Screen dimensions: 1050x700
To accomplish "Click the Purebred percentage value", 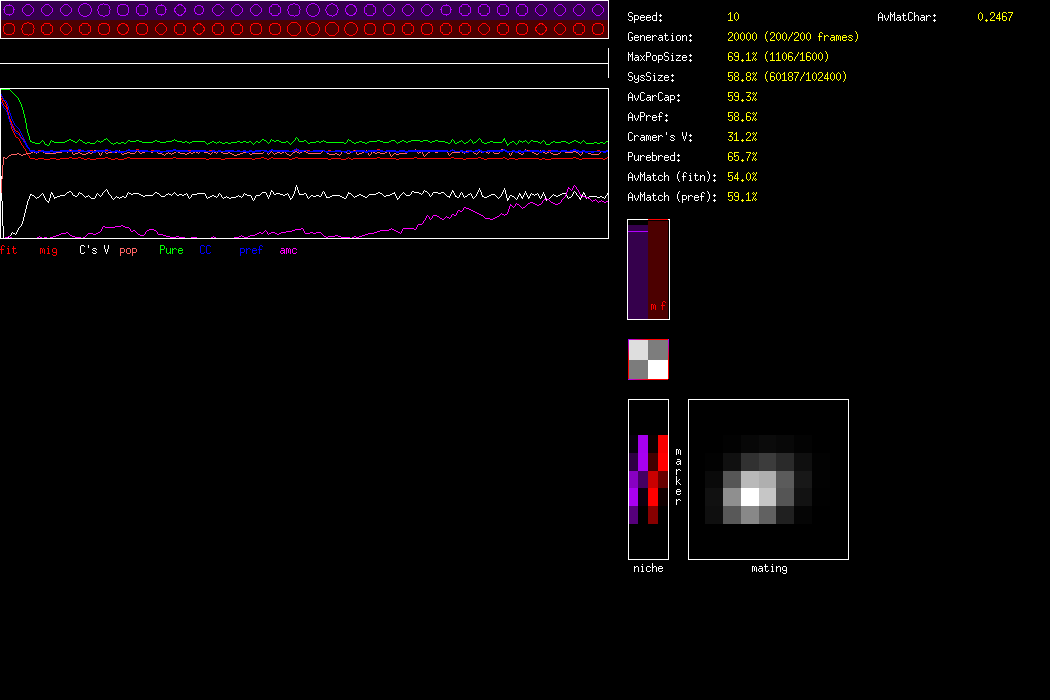I will pos(741,157).
